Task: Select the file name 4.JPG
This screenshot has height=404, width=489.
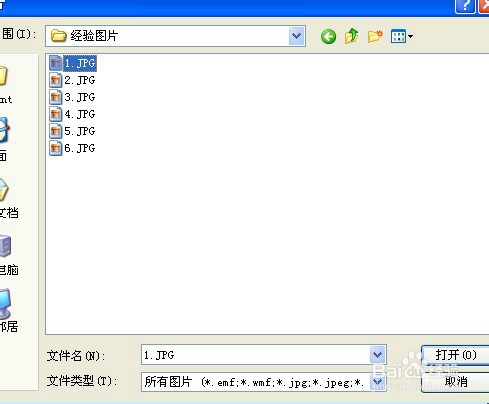Action: (80, 114)
